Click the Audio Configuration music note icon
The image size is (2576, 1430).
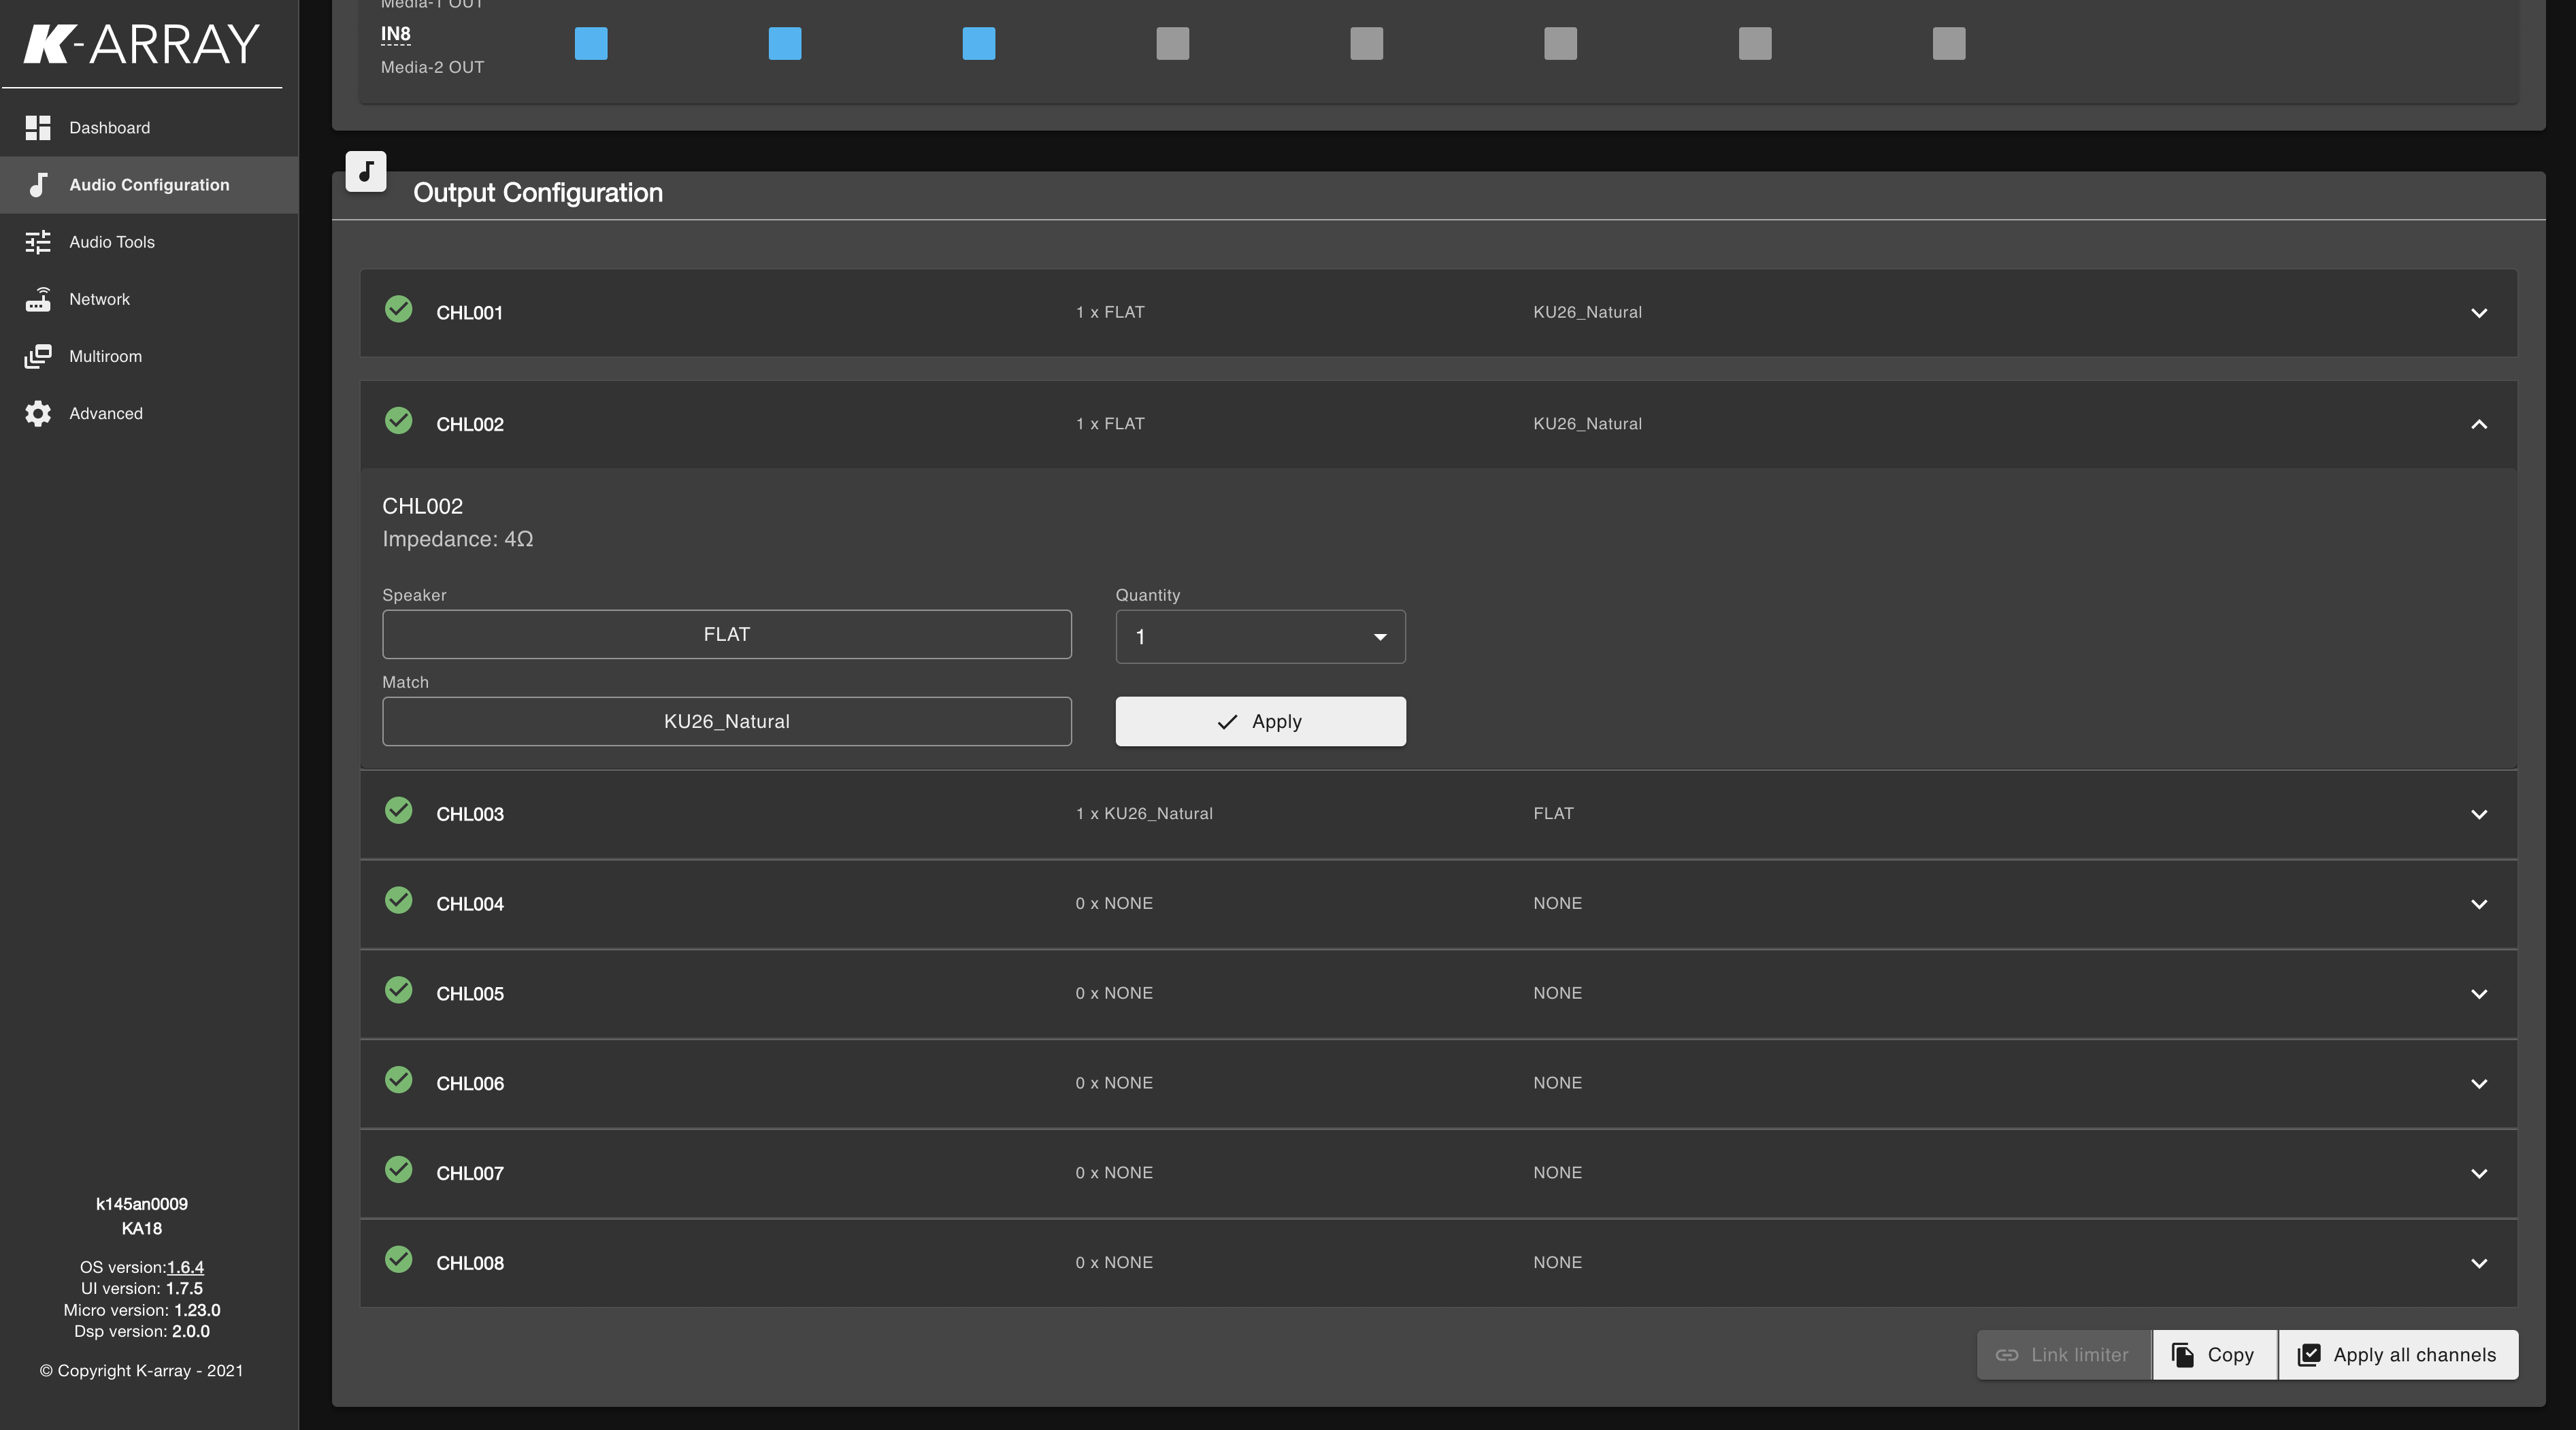38,185
